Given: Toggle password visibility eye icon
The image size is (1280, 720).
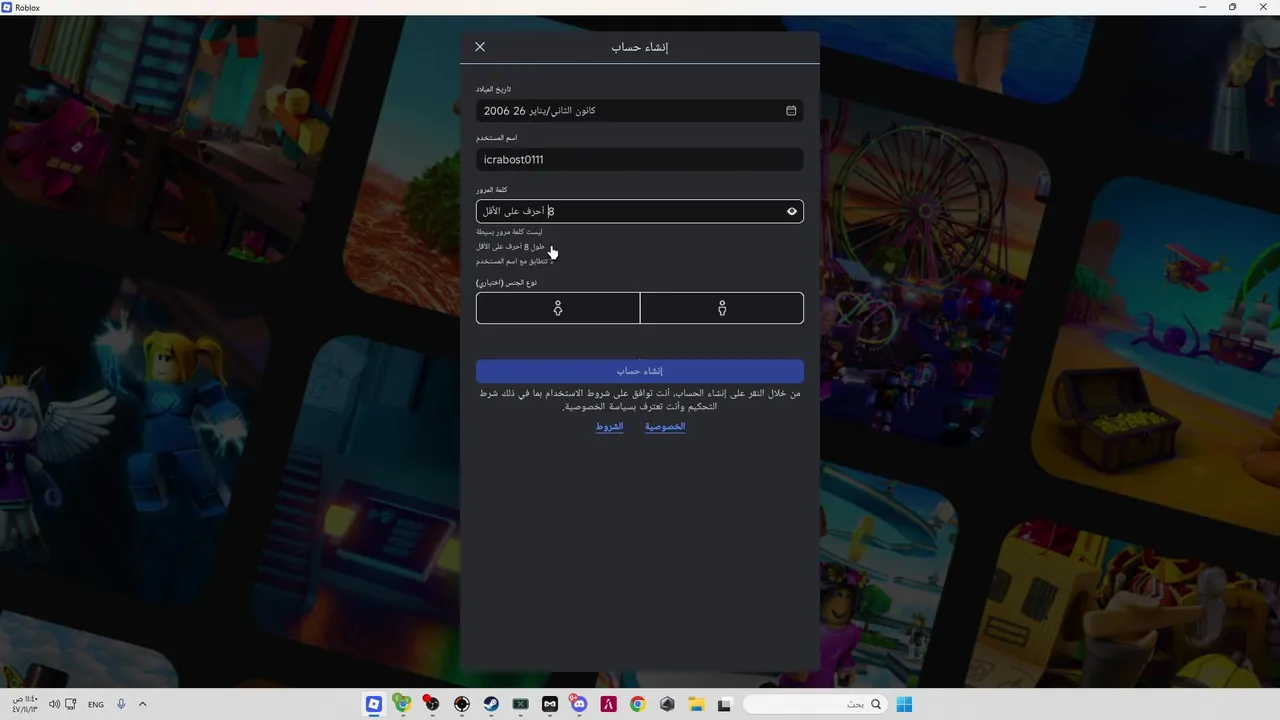Looking at the screenshot, I should pyautogui.click(x=792, y=211).
